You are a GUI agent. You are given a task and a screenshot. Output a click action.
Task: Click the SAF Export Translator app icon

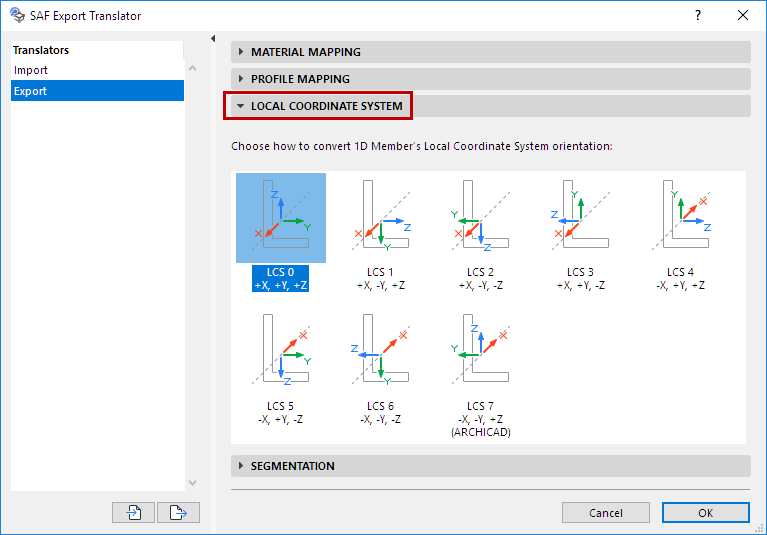[x=17, y=15]
